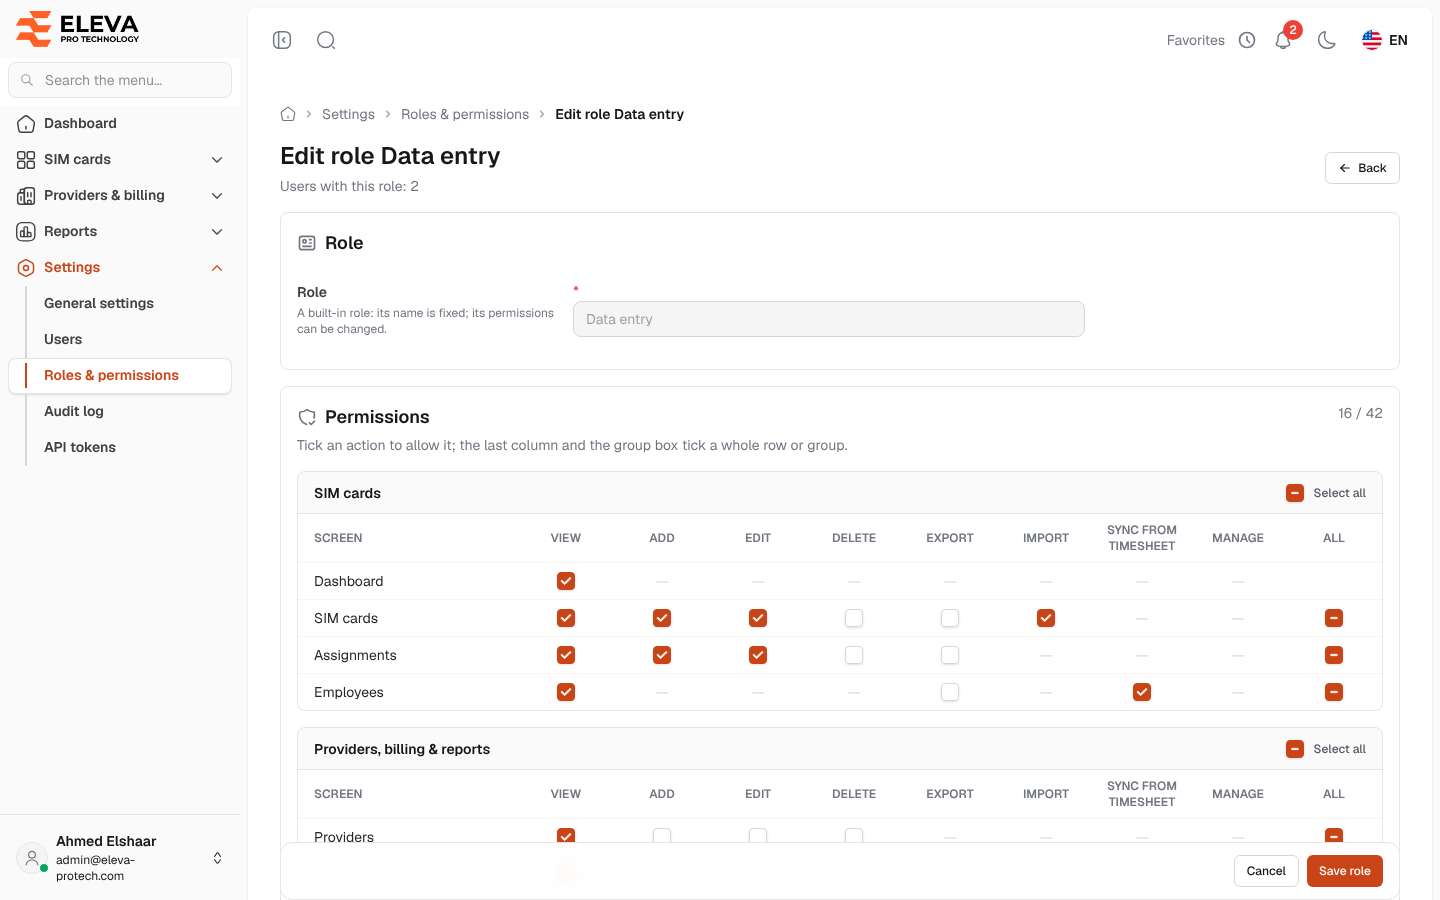Expand the SIM cards sidebar menu chevron
The width and height of the screenshot is (1440, 900).
coord(217,160)
